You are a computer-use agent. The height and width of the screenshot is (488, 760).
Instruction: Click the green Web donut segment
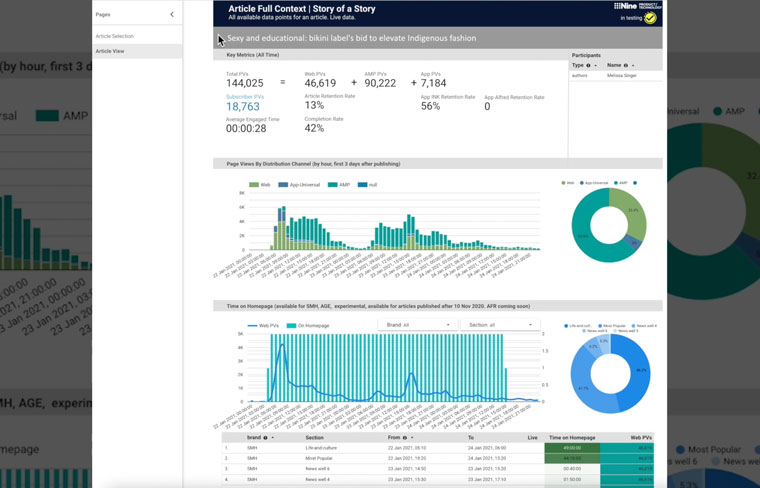point(635,212)
